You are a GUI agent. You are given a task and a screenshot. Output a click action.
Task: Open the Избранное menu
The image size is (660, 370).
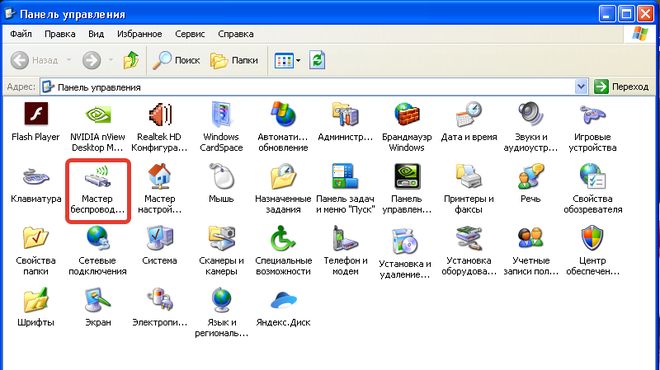tap(139, 34)
